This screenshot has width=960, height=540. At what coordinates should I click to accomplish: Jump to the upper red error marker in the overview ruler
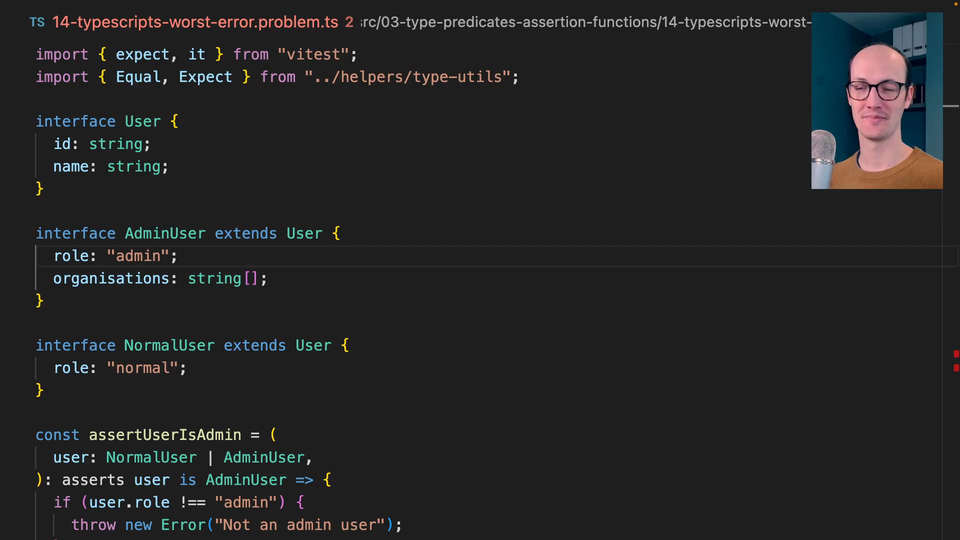point(956,354)
